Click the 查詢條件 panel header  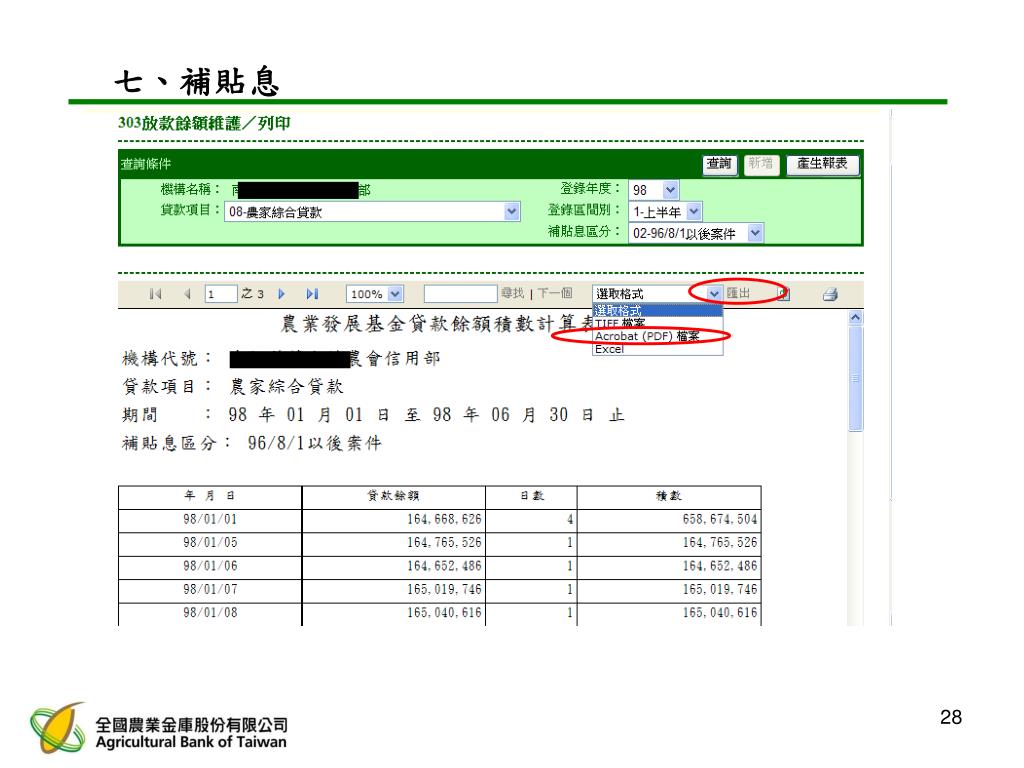coord(146,165)
